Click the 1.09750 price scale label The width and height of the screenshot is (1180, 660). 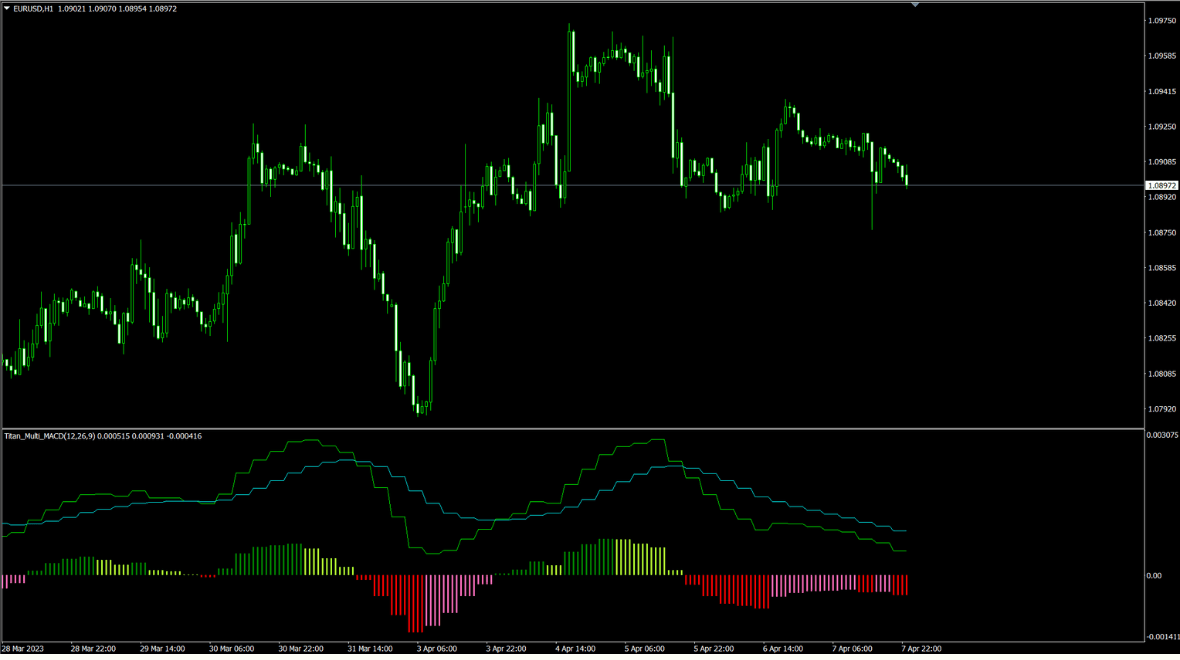tap(1161, 21)
